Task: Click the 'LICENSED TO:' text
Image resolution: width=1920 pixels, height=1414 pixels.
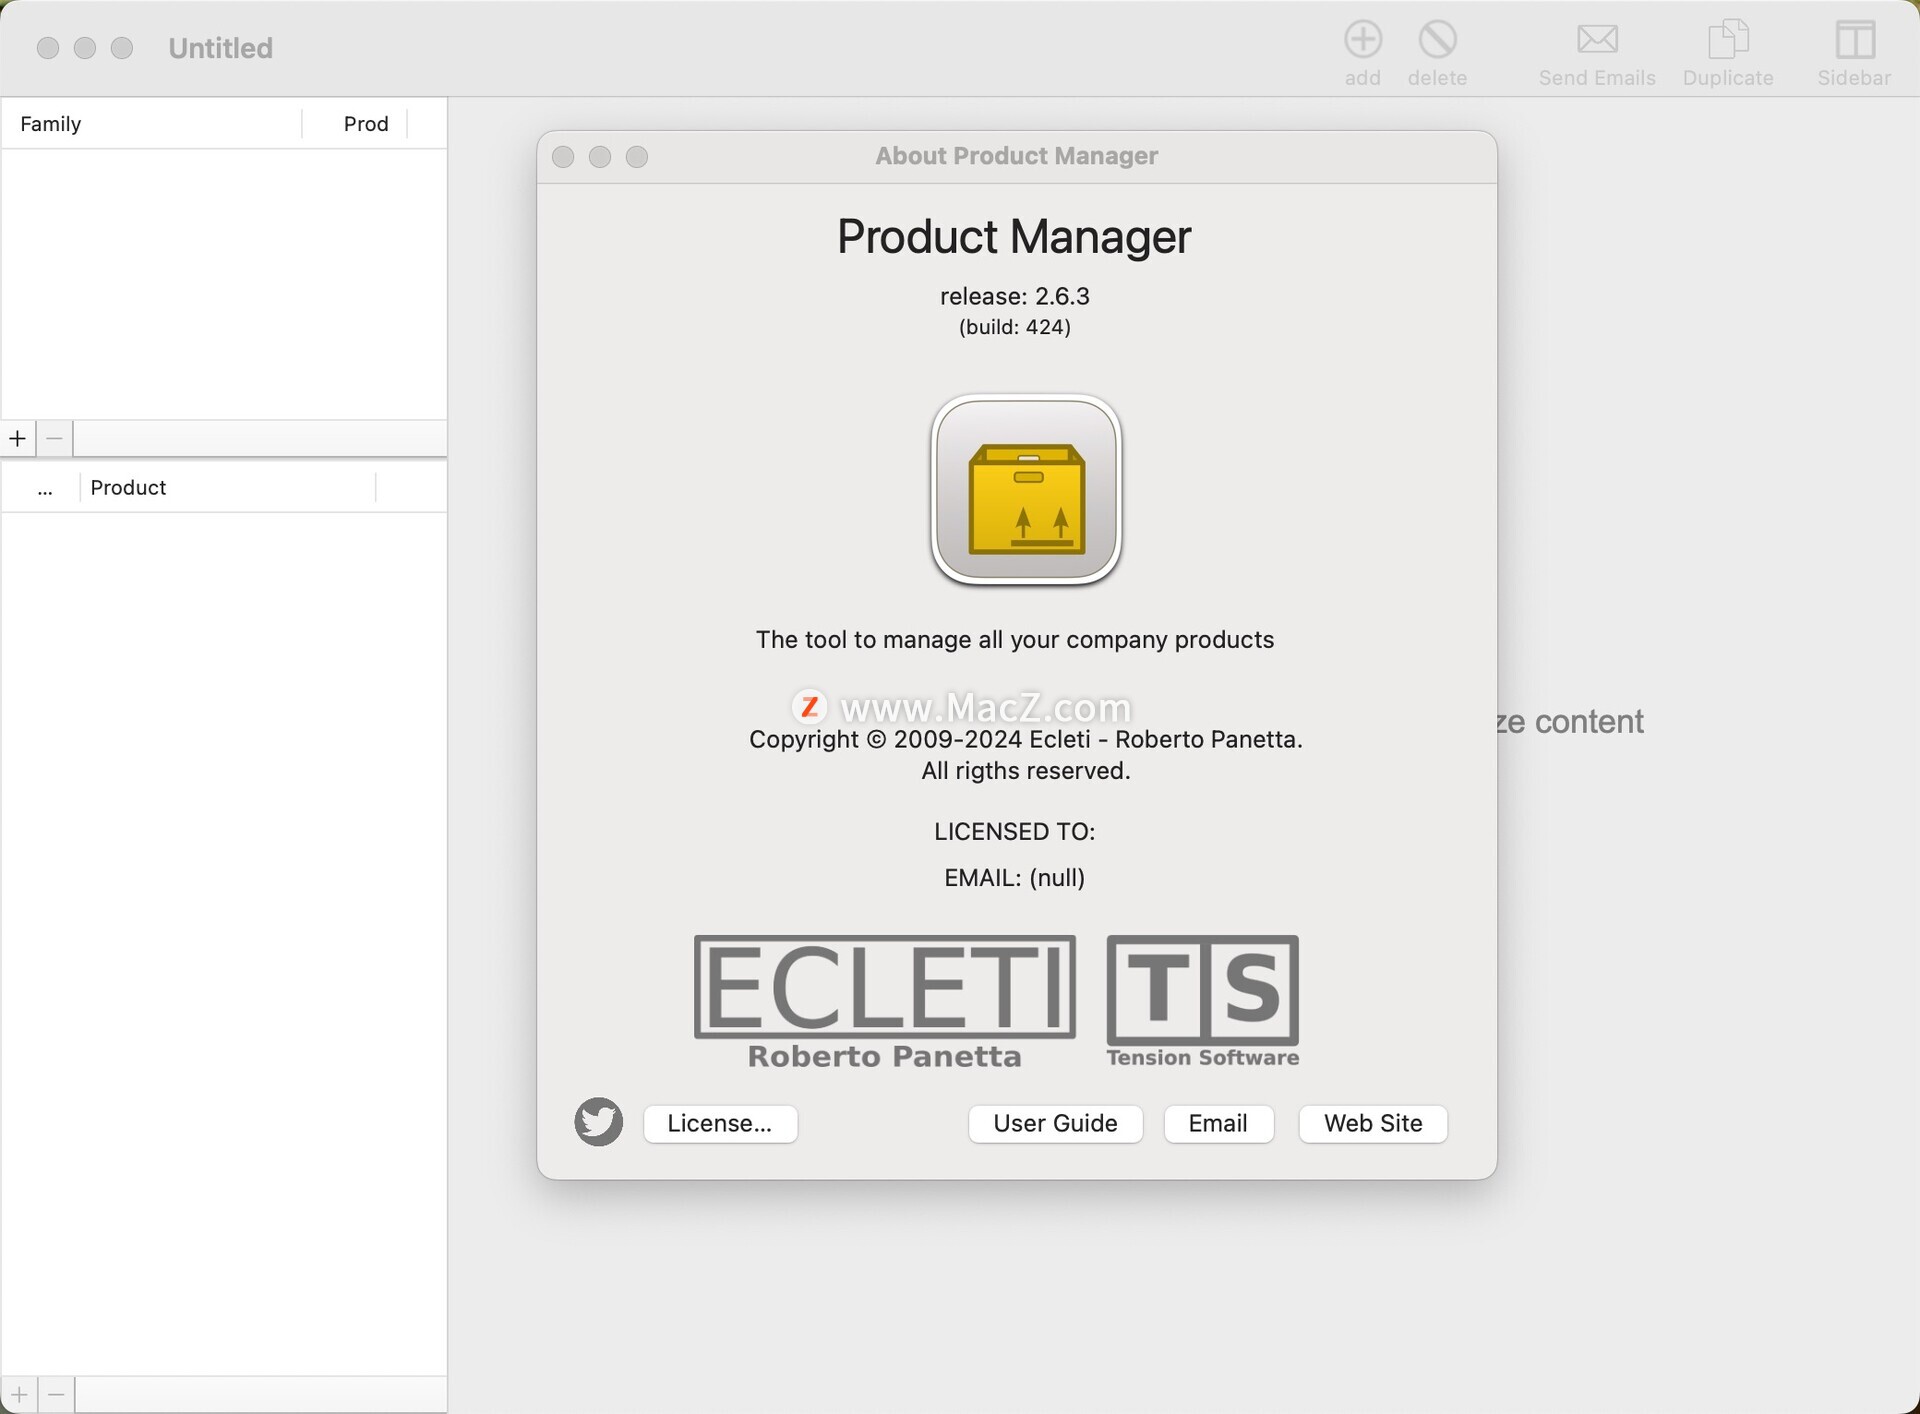Action: [1015, 831]
